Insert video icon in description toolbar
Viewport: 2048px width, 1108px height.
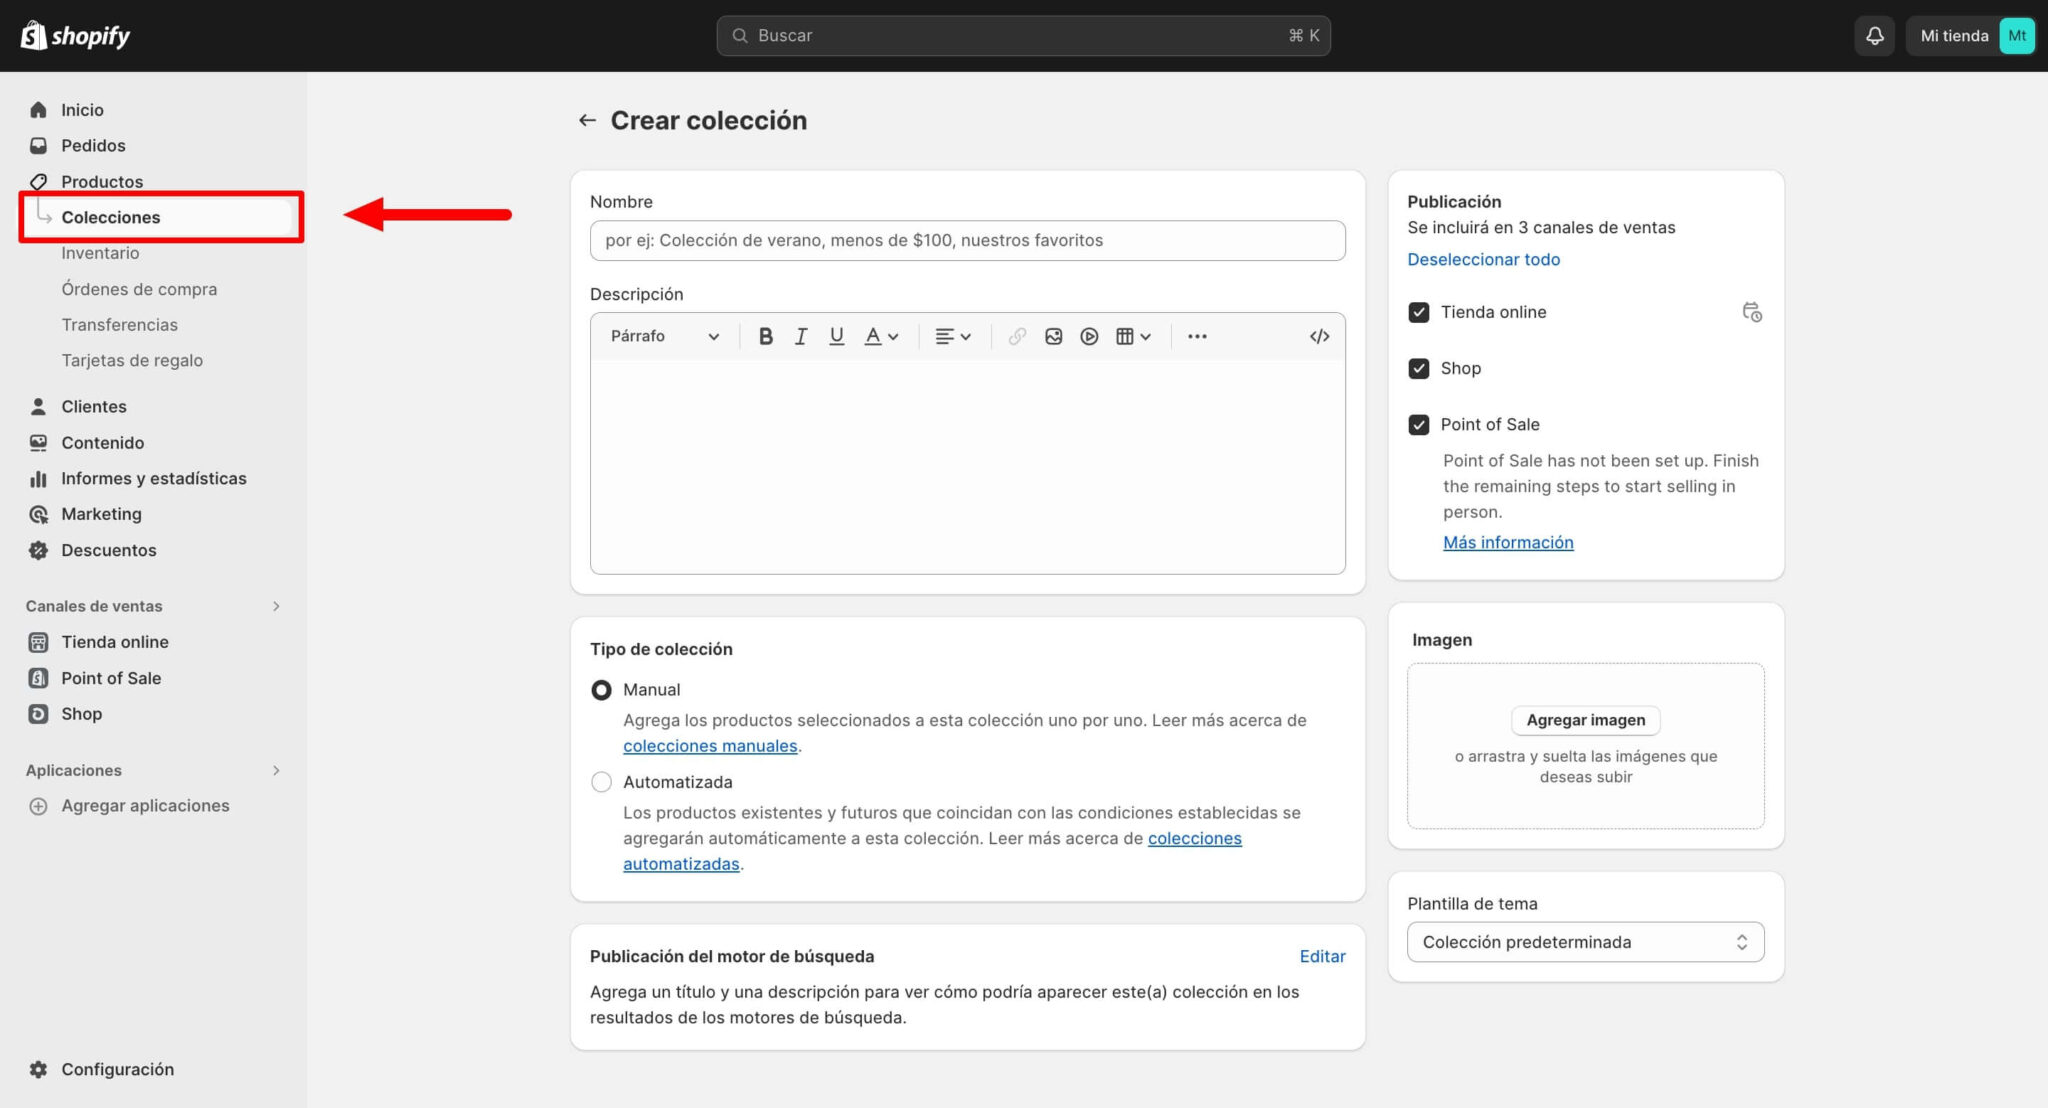[1089, 336]
